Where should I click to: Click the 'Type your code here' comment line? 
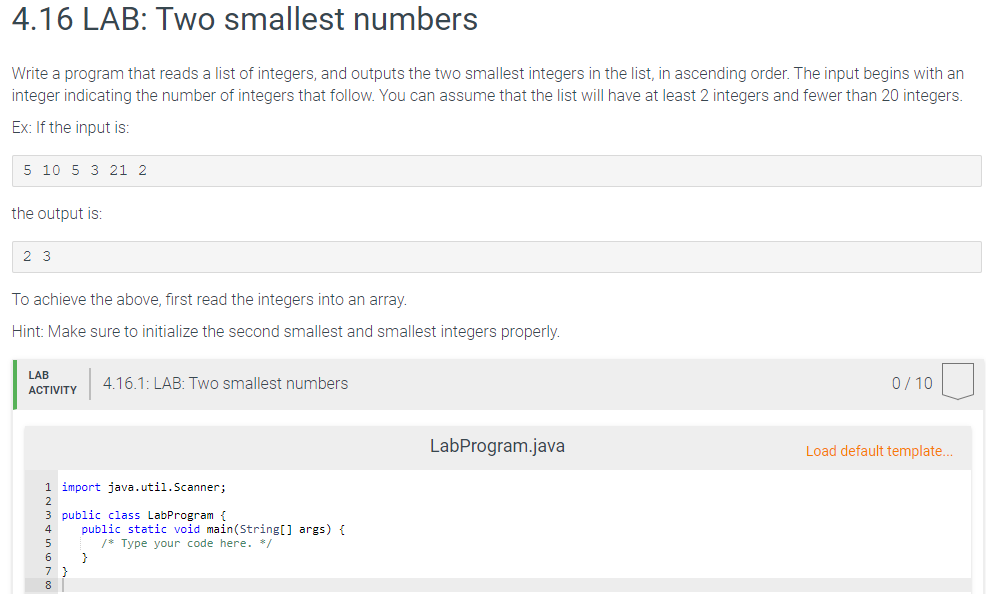click(186, 543)
